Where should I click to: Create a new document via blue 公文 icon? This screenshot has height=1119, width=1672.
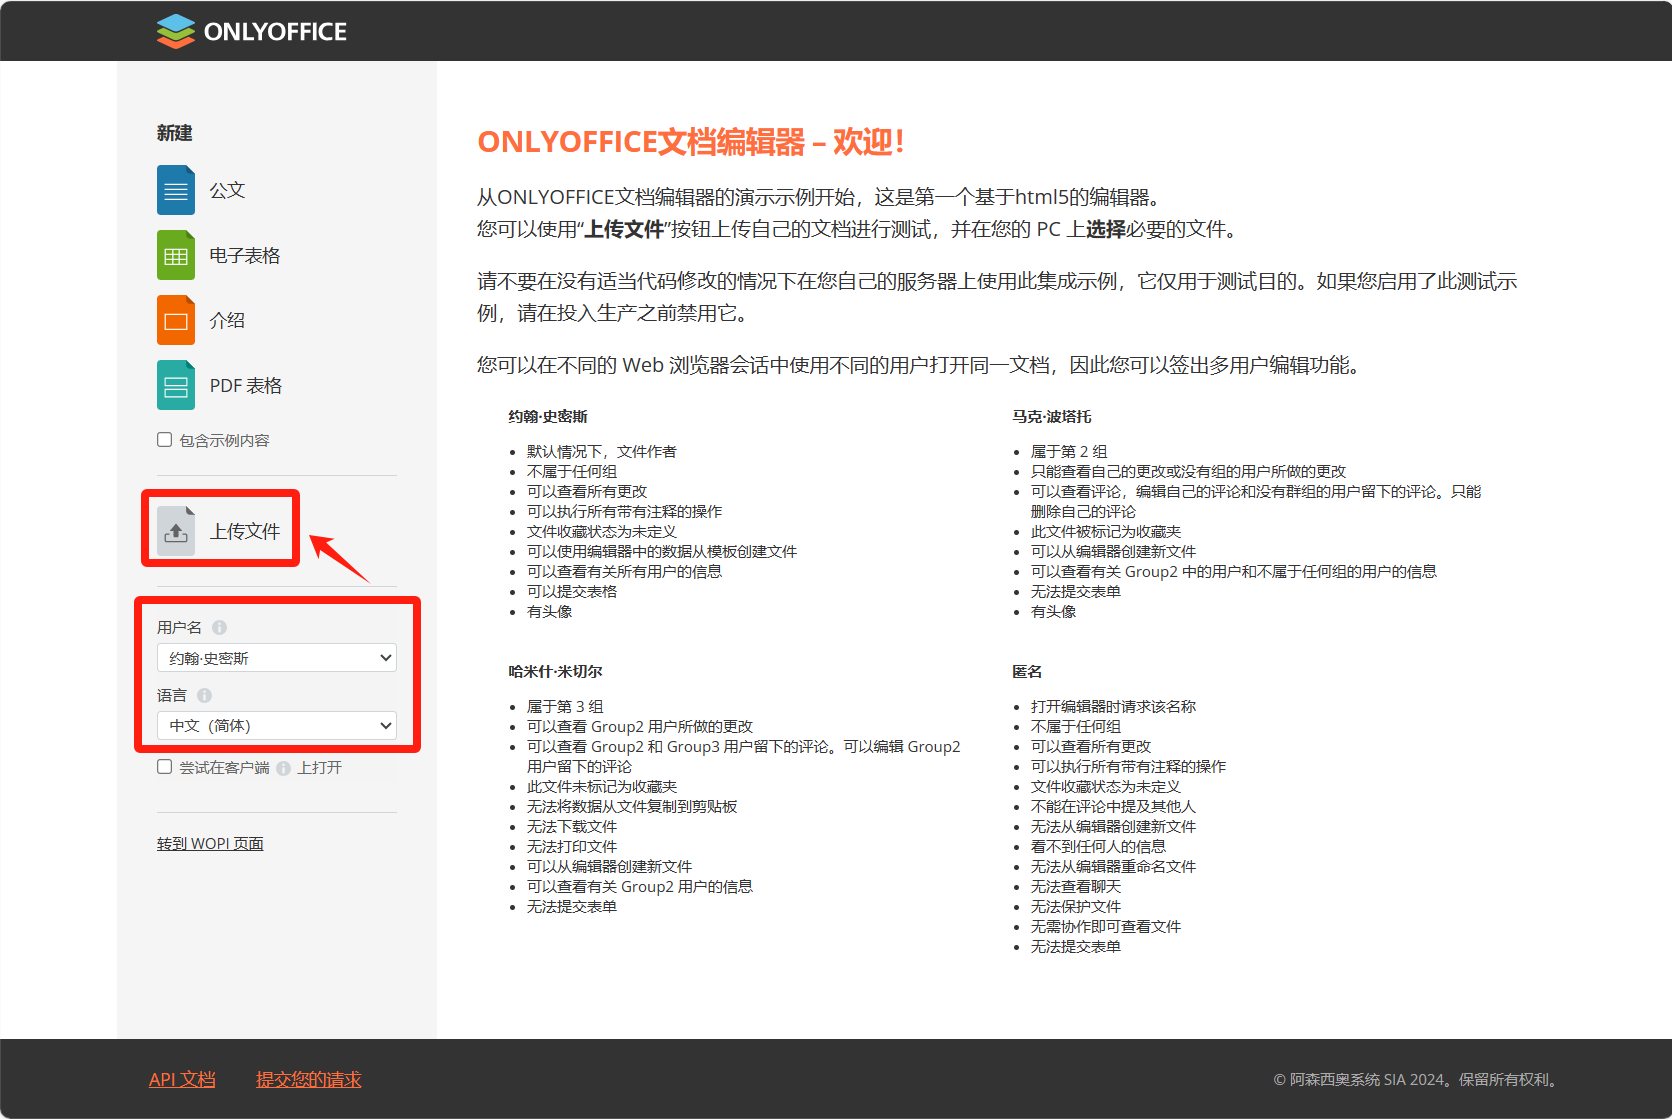(175, 190)
